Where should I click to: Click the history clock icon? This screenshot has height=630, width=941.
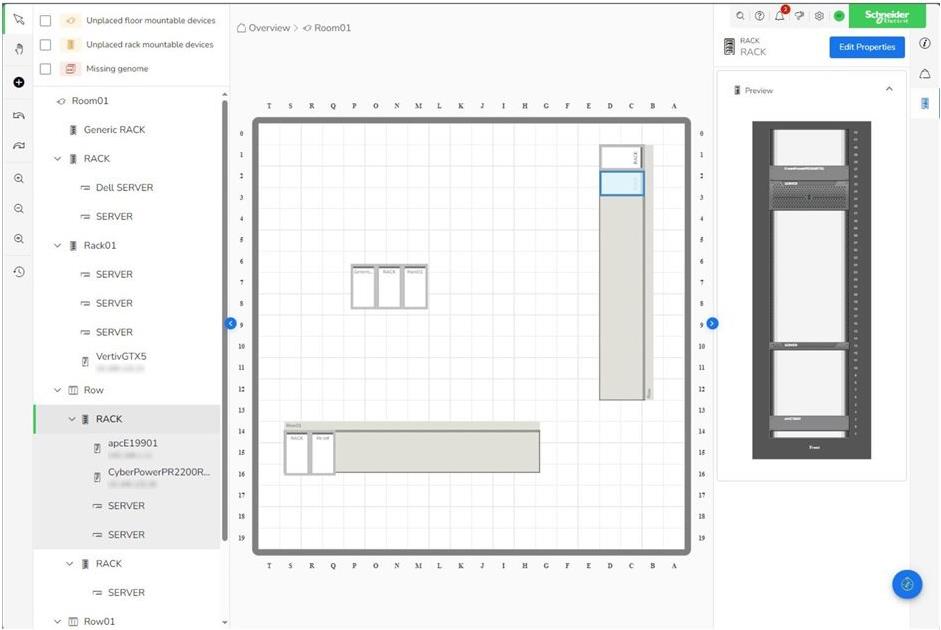pos(18,272)
